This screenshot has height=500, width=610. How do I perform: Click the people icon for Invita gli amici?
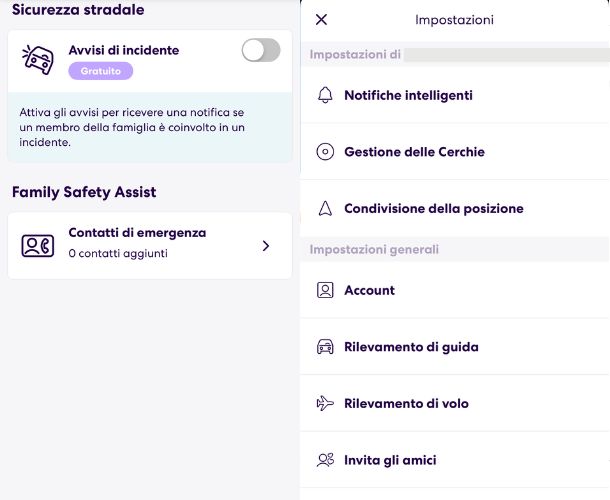tap(325, 460)
